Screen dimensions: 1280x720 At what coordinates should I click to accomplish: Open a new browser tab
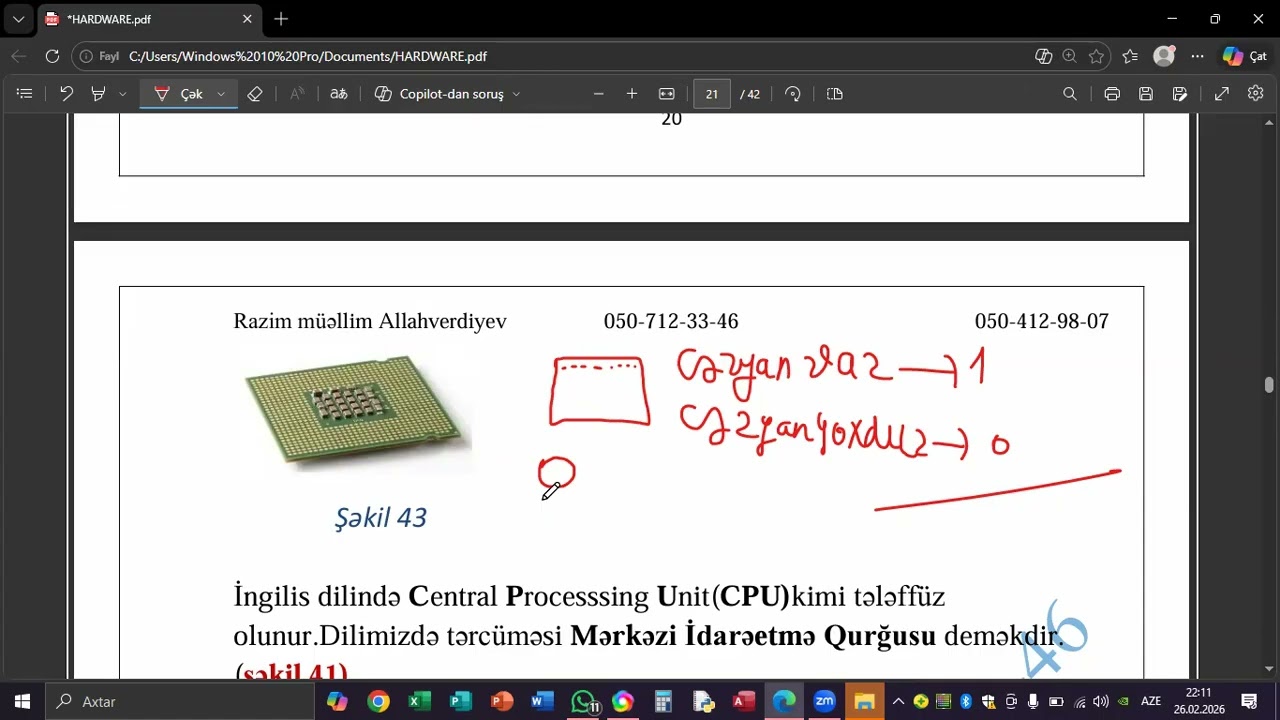pyautogui.click(x=281, y=19)
